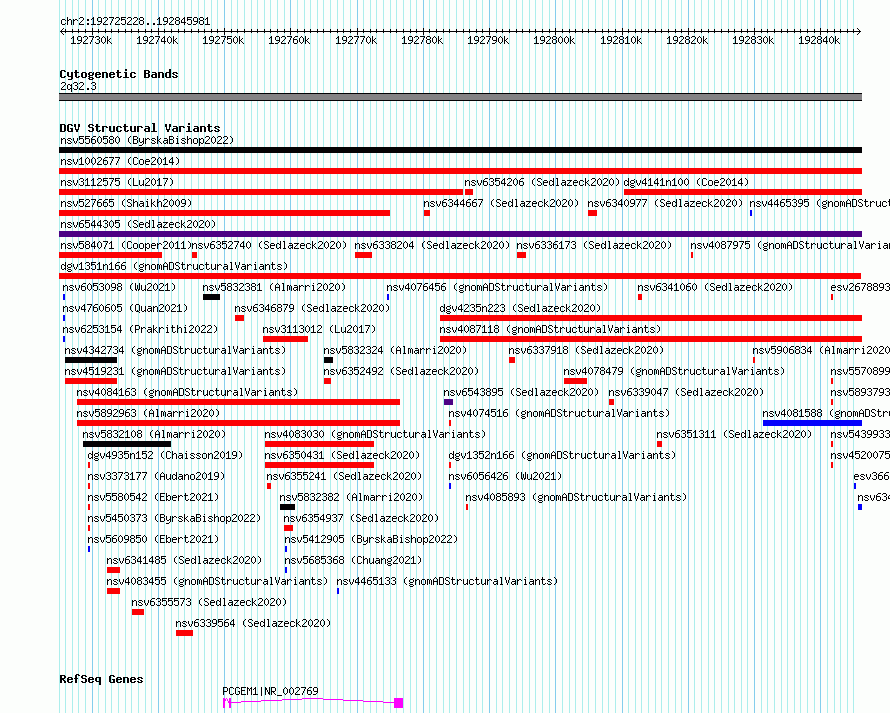Screen dimensions: 890x713
Task: Click the nsv6544305 (Sedlazeck2020) label
Action: click(x=138, y=224)
